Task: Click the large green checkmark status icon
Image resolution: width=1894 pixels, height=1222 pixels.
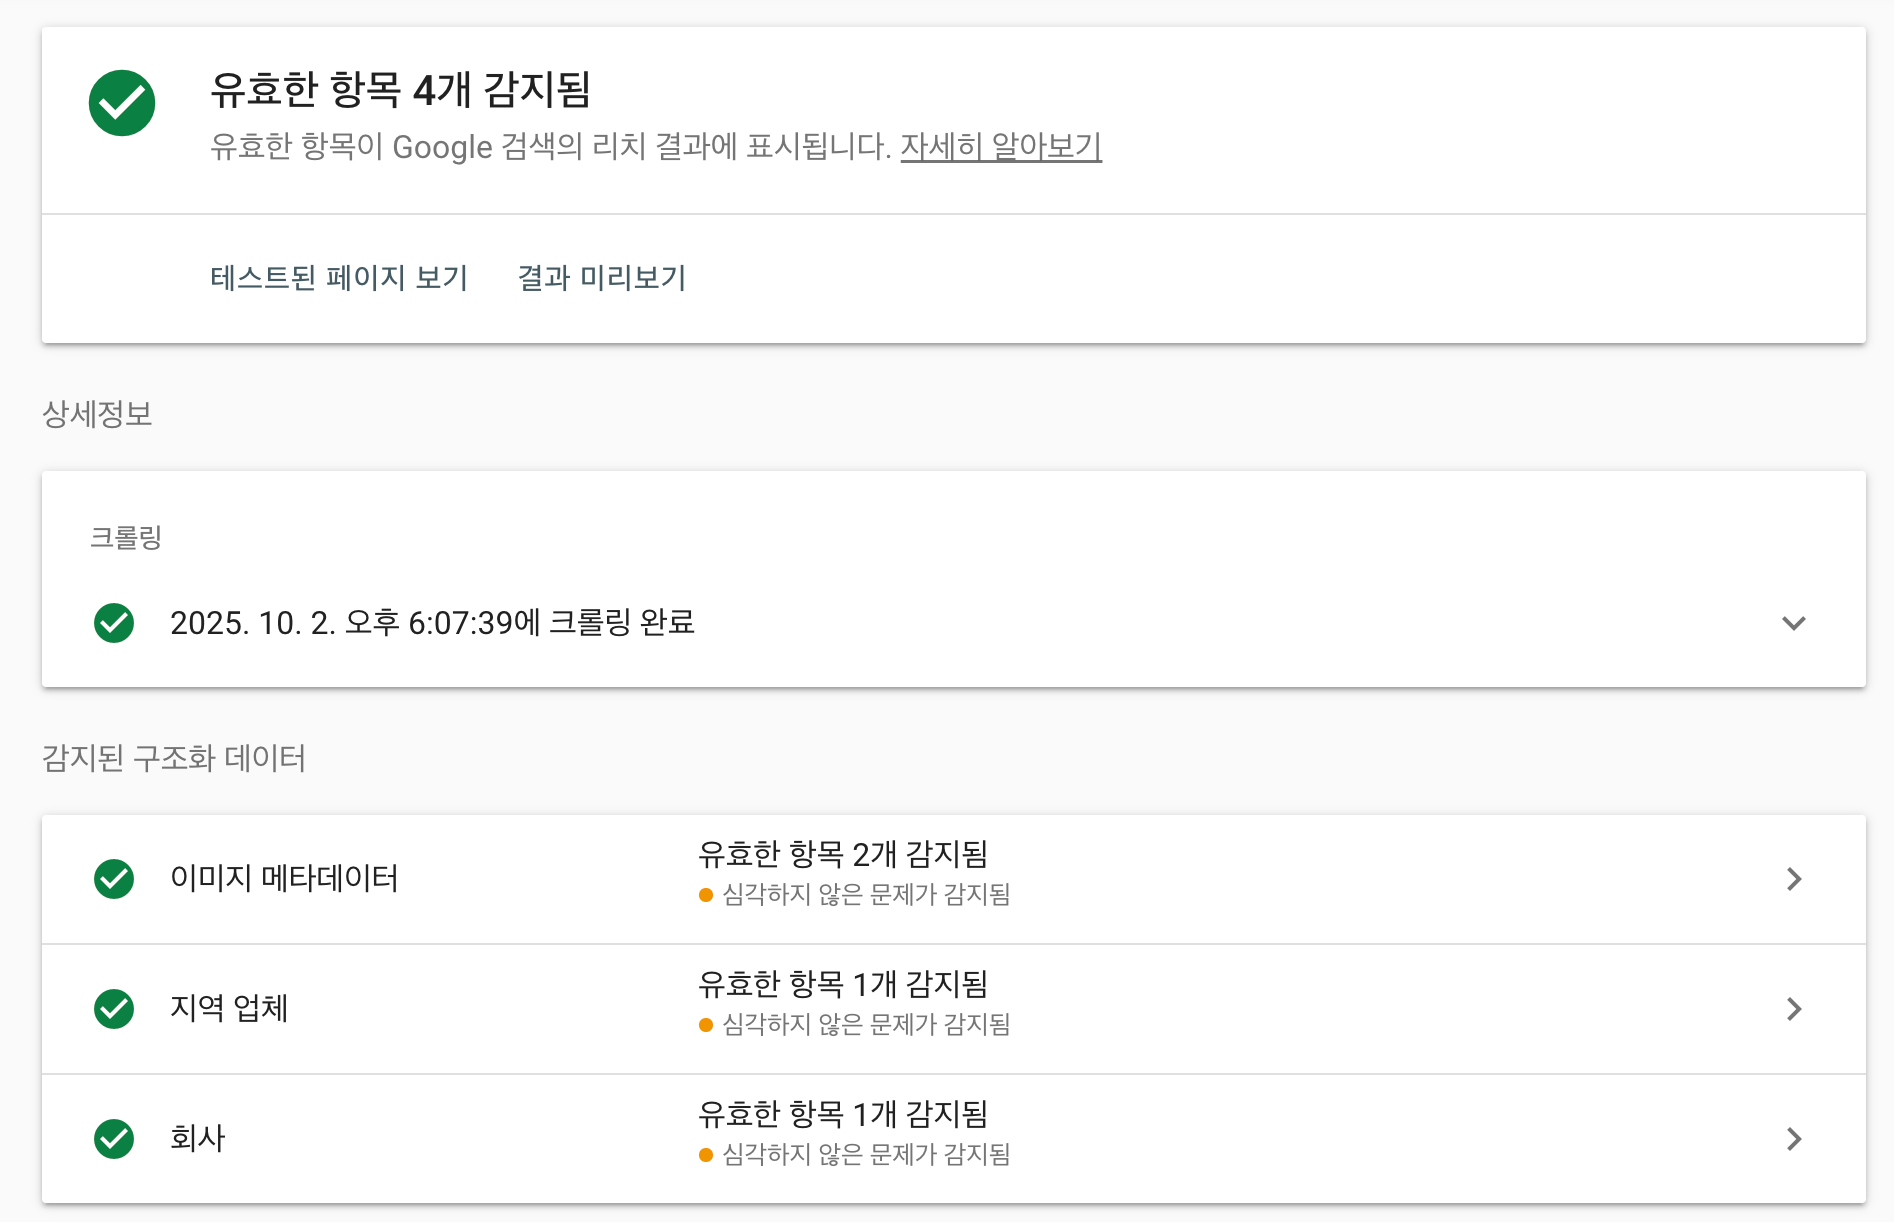Action: coord(122,103)
